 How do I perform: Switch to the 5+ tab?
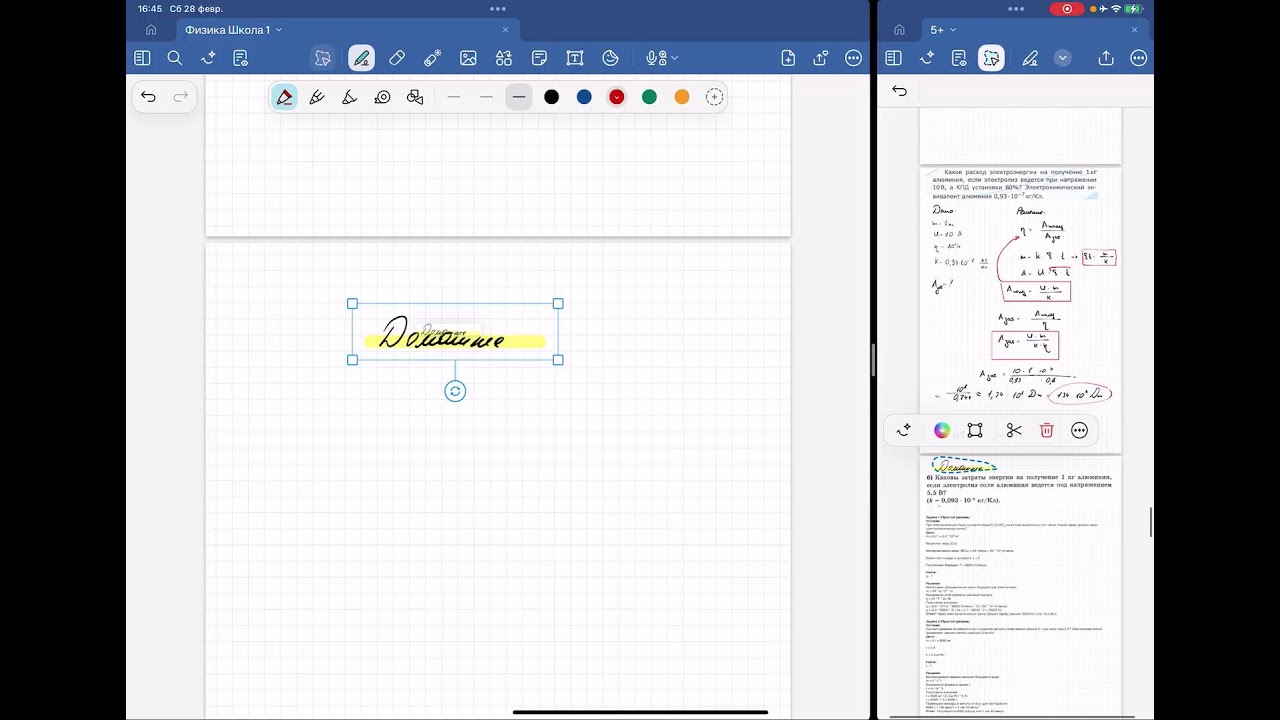[x=937, y=30]
